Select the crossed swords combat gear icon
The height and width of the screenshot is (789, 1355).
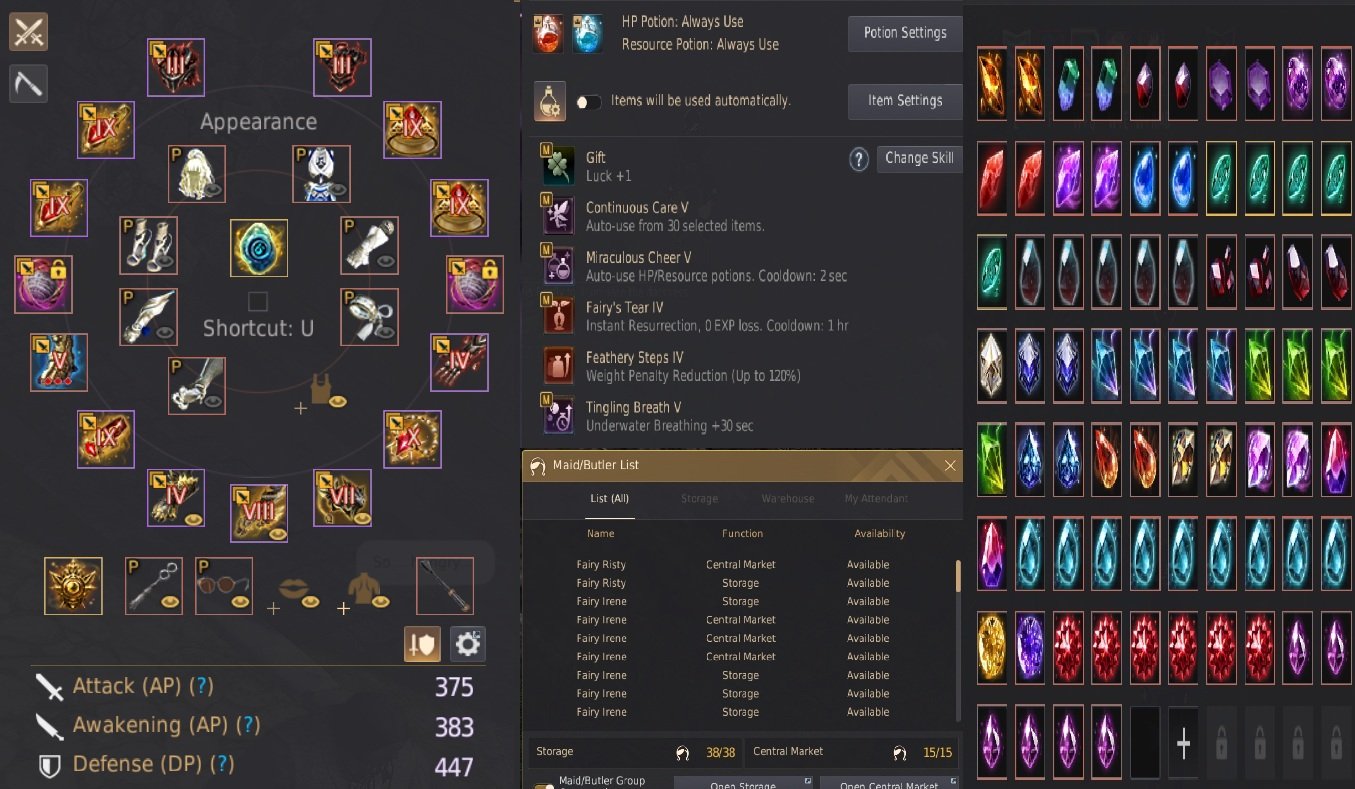point(29,32)
